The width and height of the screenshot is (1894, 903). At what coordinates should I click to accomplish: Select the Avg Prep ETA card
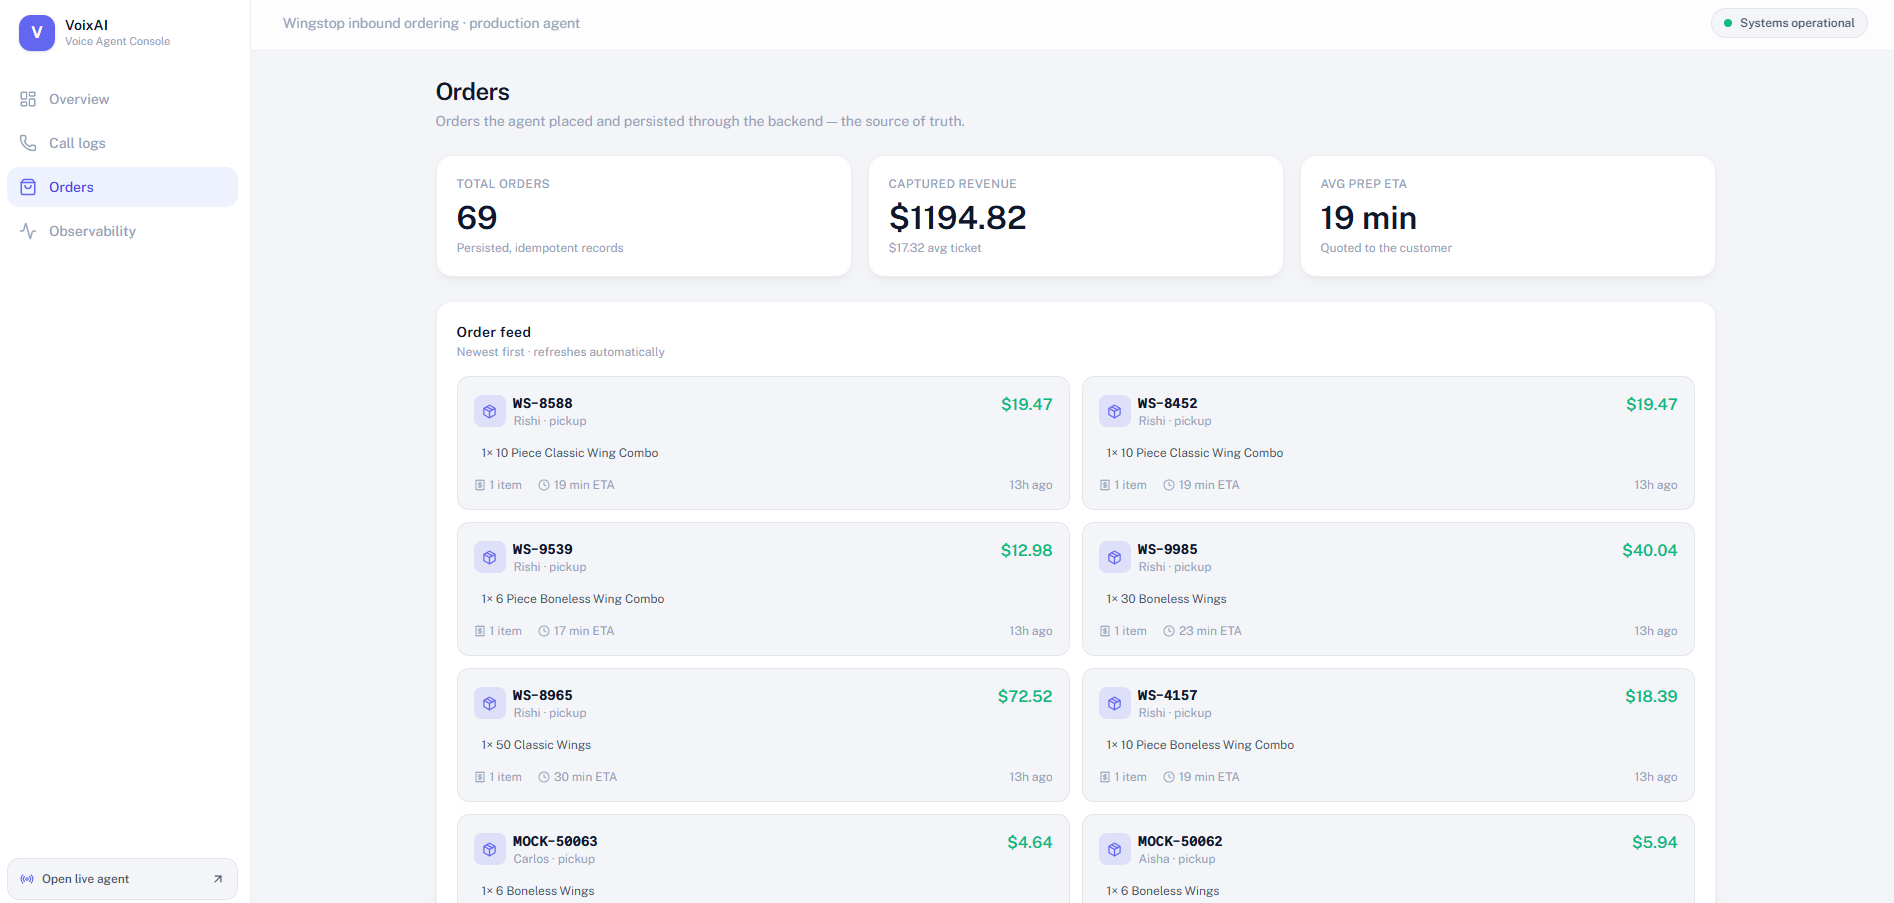[x=1508, y=216]
